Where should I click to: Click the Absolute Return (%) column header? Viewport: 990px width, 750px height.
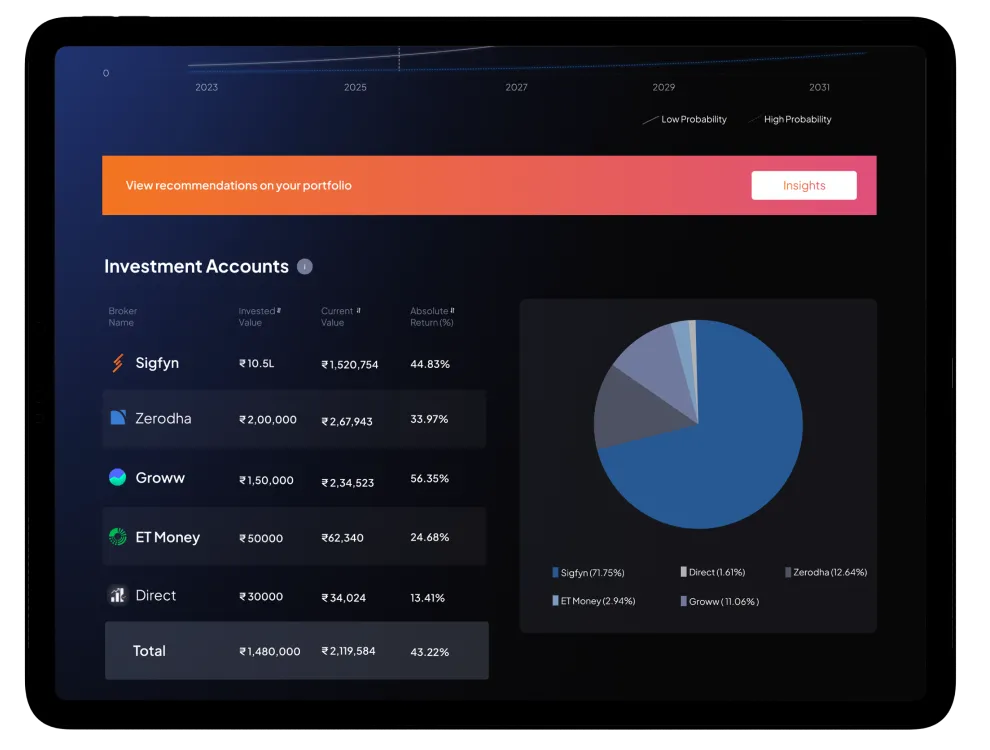pyautogui.click(x=432, y=317)
